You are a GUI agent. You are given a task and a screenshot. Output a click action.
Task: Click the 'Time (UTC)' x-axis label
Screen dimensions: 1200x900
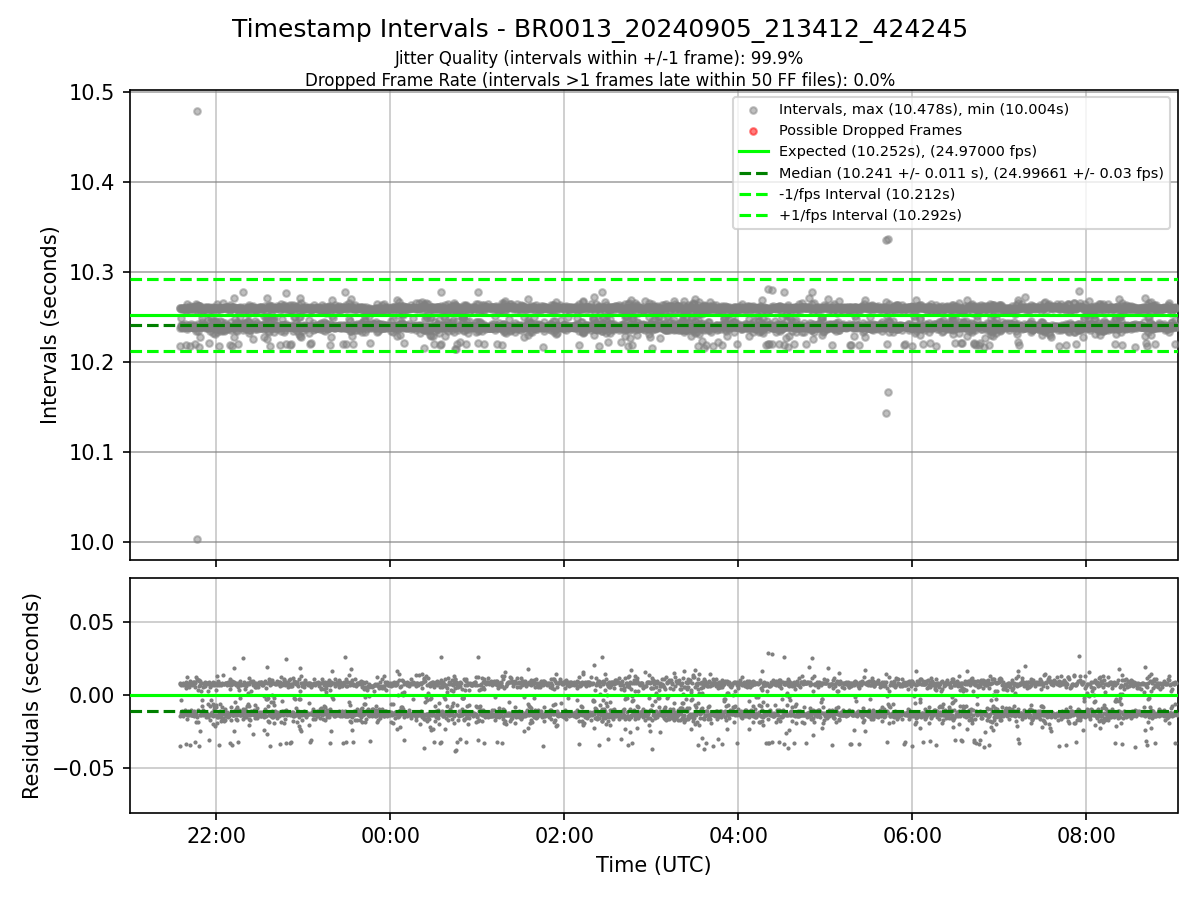tap(653, 865)
